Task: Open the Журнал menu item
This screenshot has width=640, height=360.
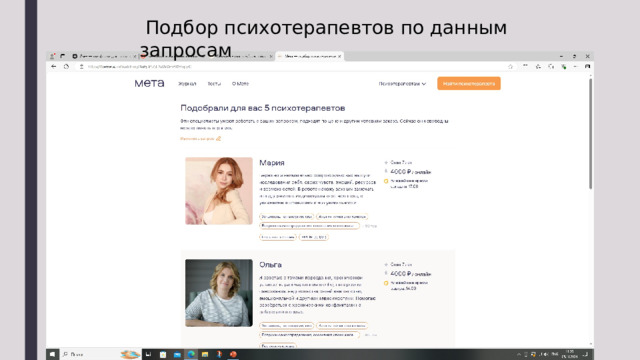Action: [187, 84]
